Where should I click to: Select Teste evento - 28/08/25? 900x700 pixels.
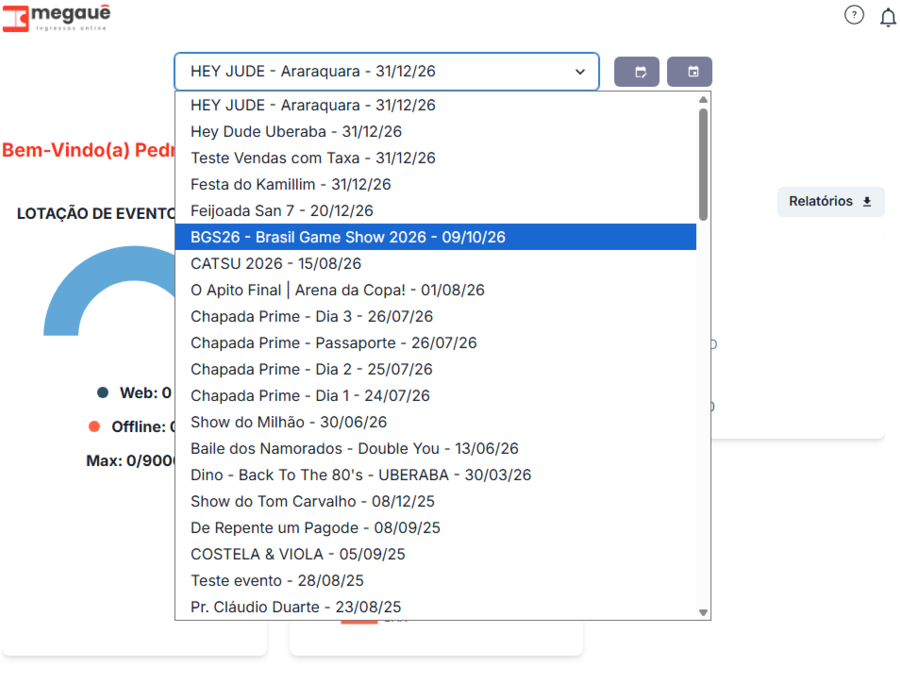[436, 580]
